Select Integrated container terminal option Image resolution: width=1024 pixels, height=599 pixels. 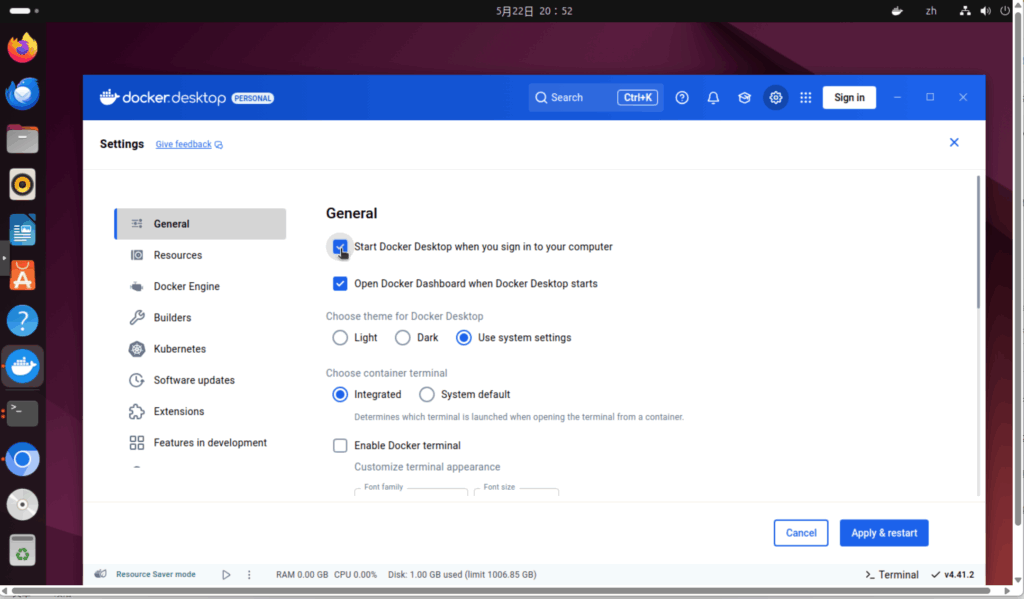[x=340, y=395]
